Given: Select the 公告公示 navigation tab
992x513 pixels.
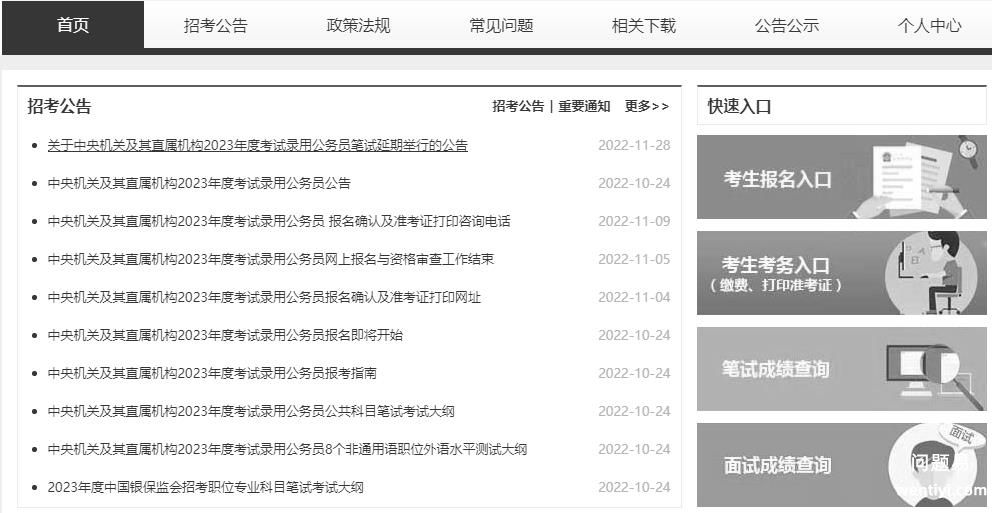Looking at the screenshot, I should coord(786,26).
